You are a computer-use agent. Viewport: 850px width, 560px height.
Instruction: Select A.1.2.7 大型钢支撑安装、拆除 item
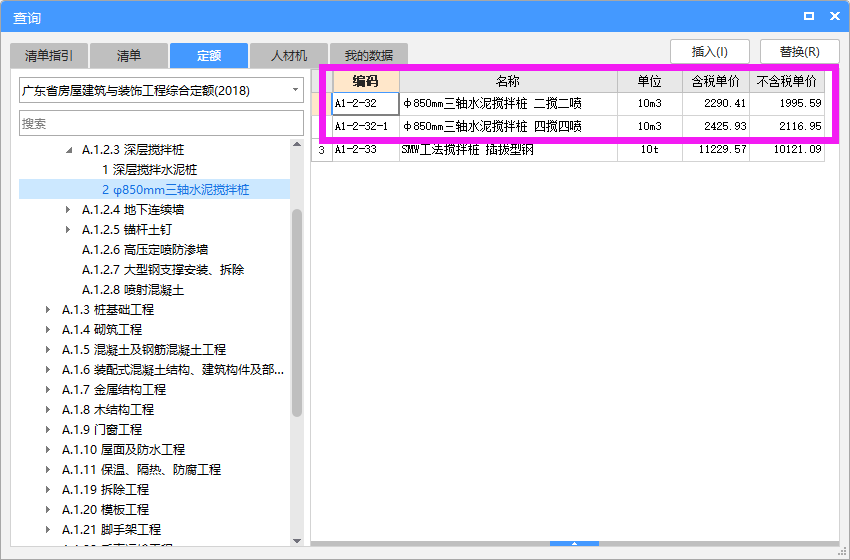point(163,270)
